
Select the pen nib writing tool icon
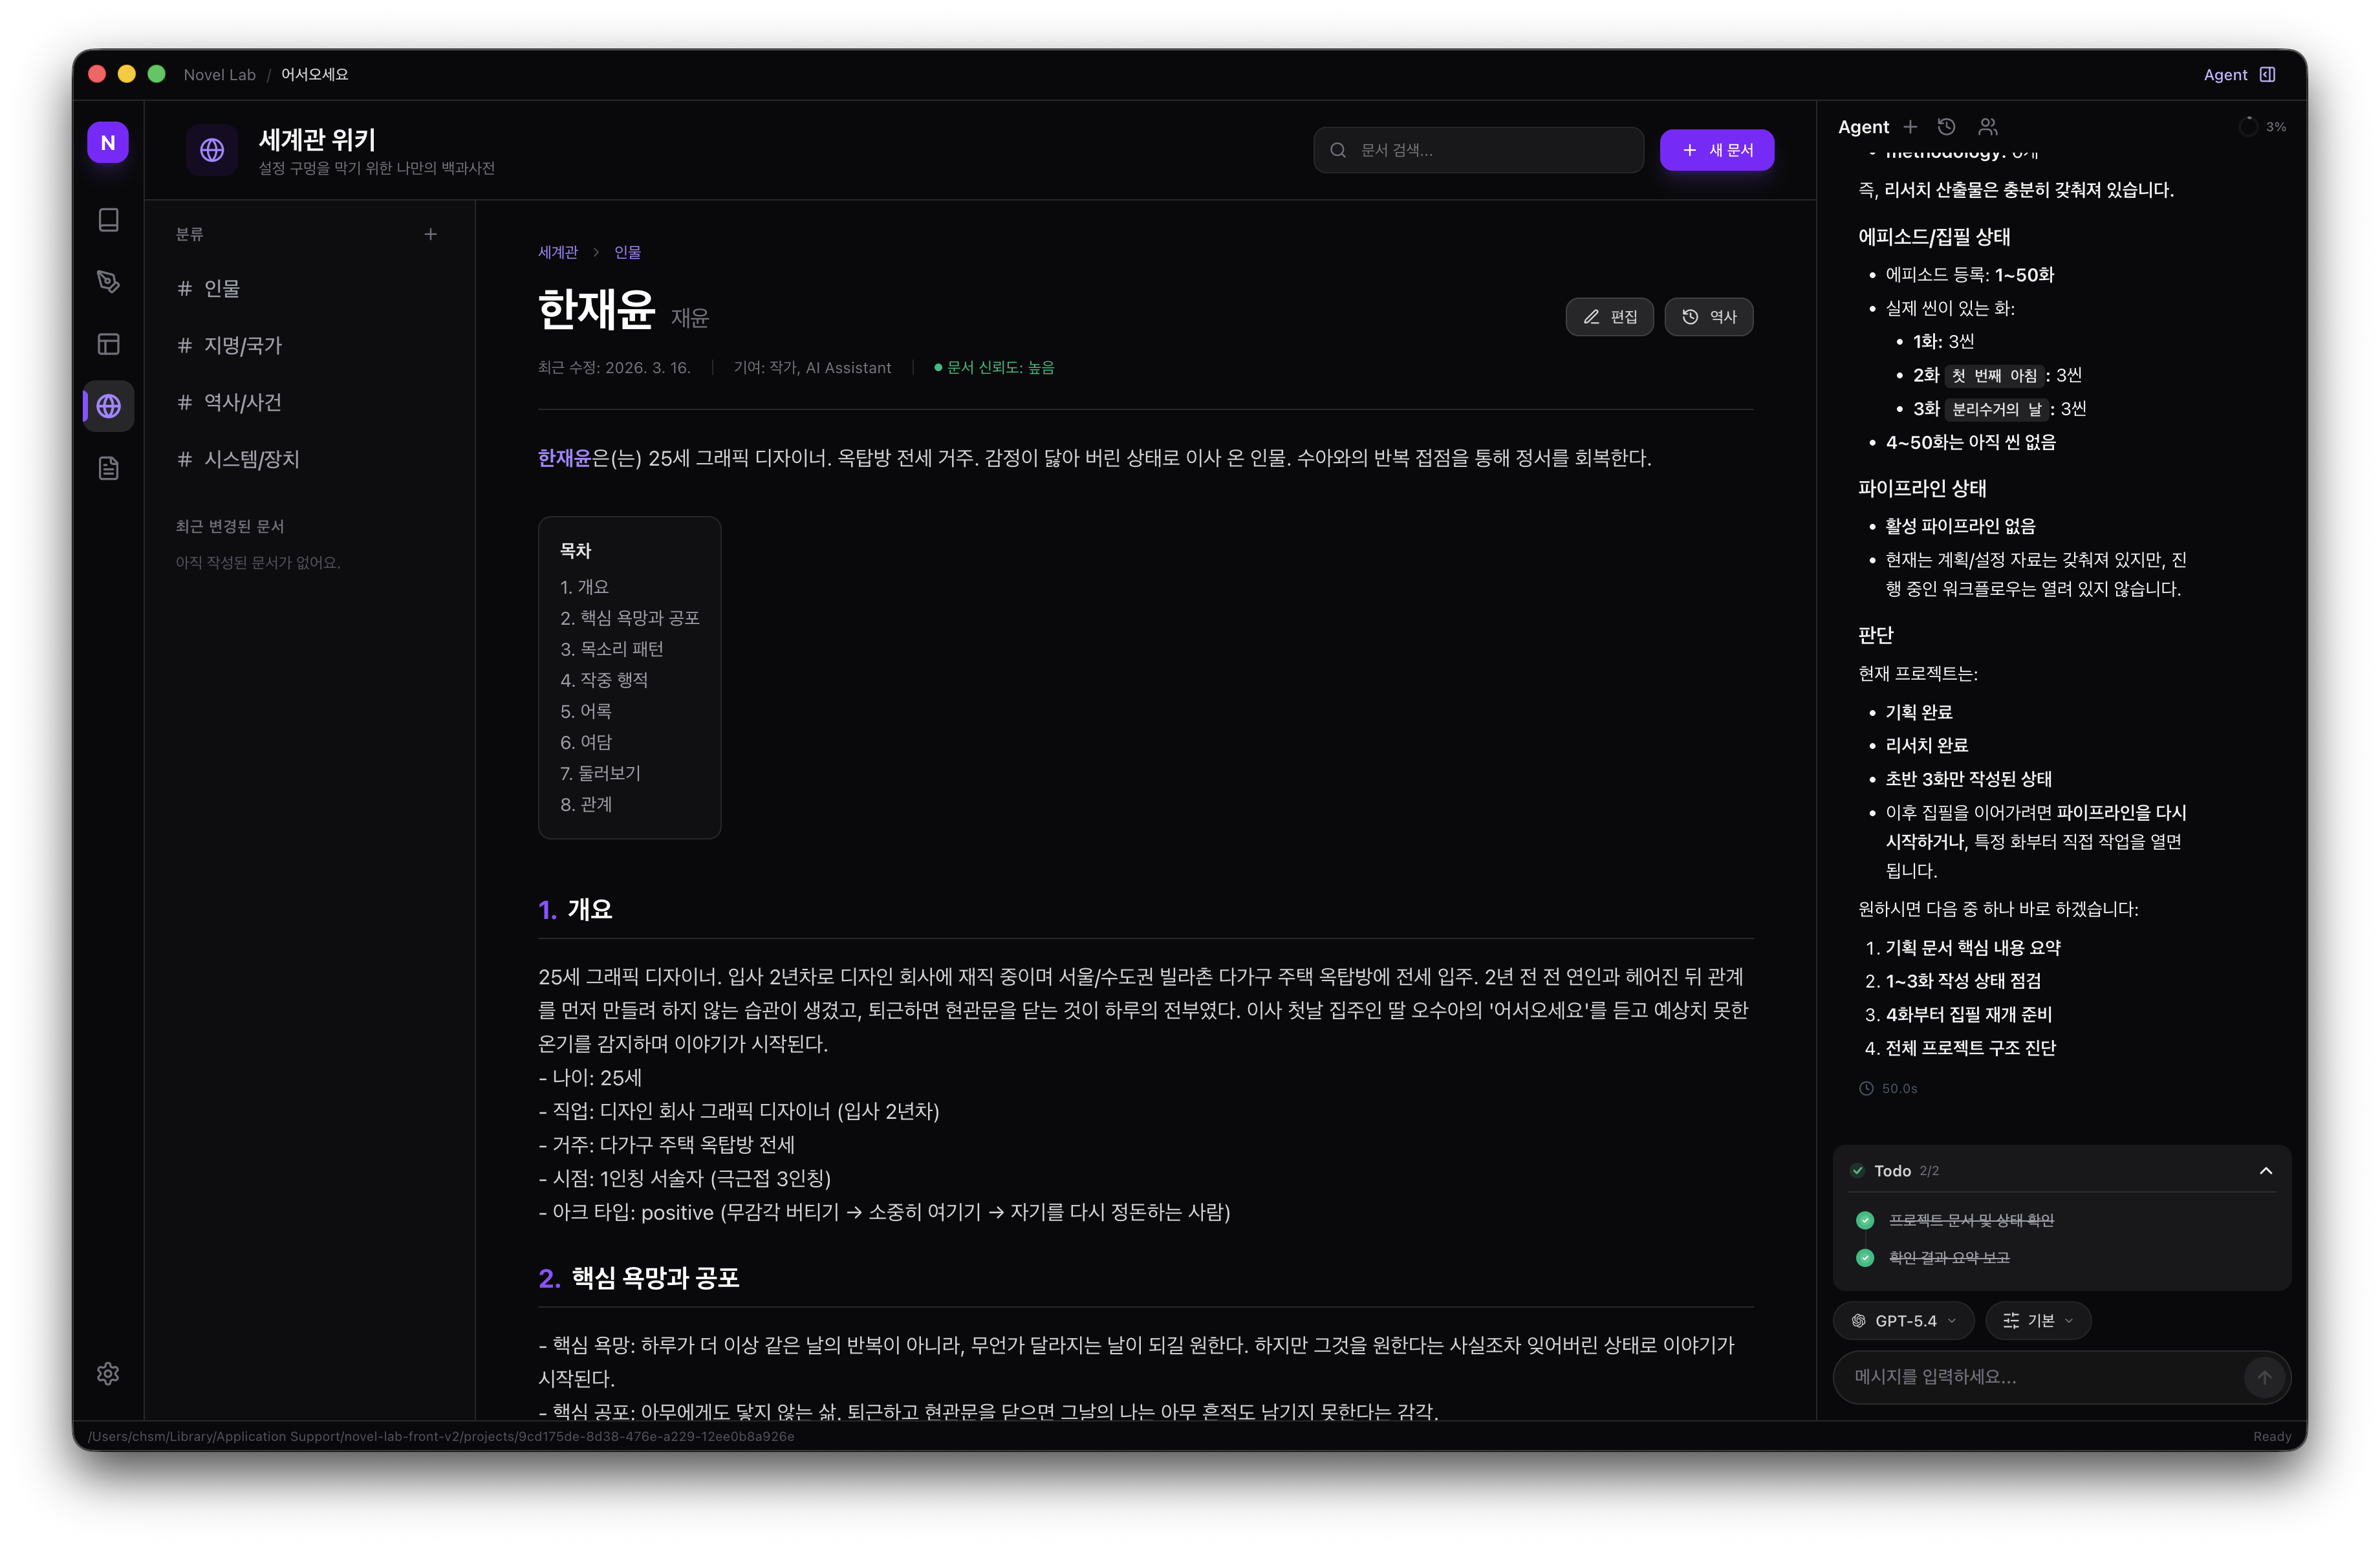tap(108, 282)
